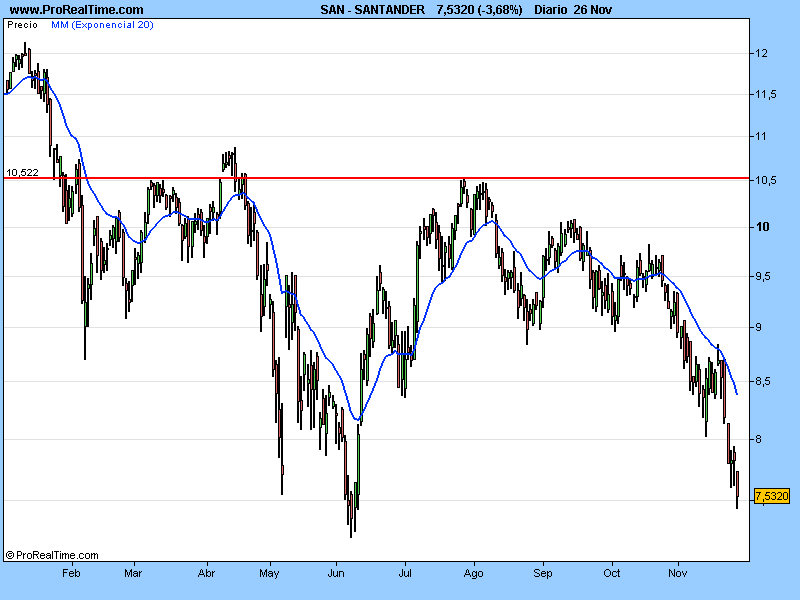Click the yellow 7,5320 current price tag

coord(772,496)
